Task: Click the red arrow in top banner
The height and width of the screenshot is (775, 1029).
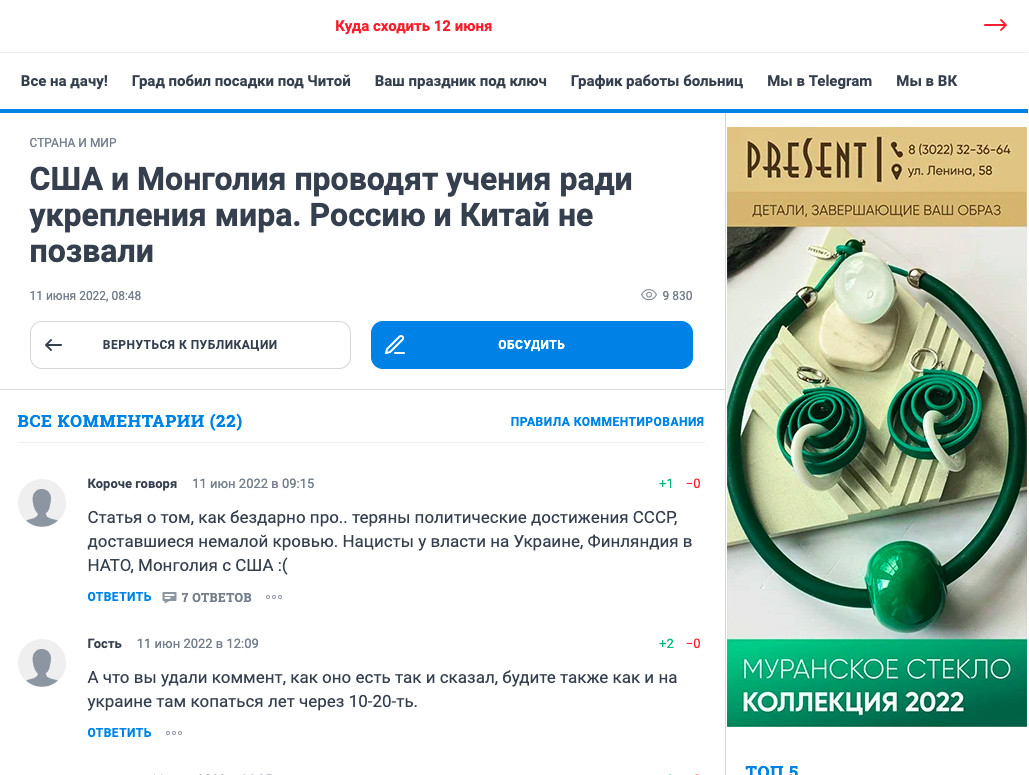Action: click(995, 25)
